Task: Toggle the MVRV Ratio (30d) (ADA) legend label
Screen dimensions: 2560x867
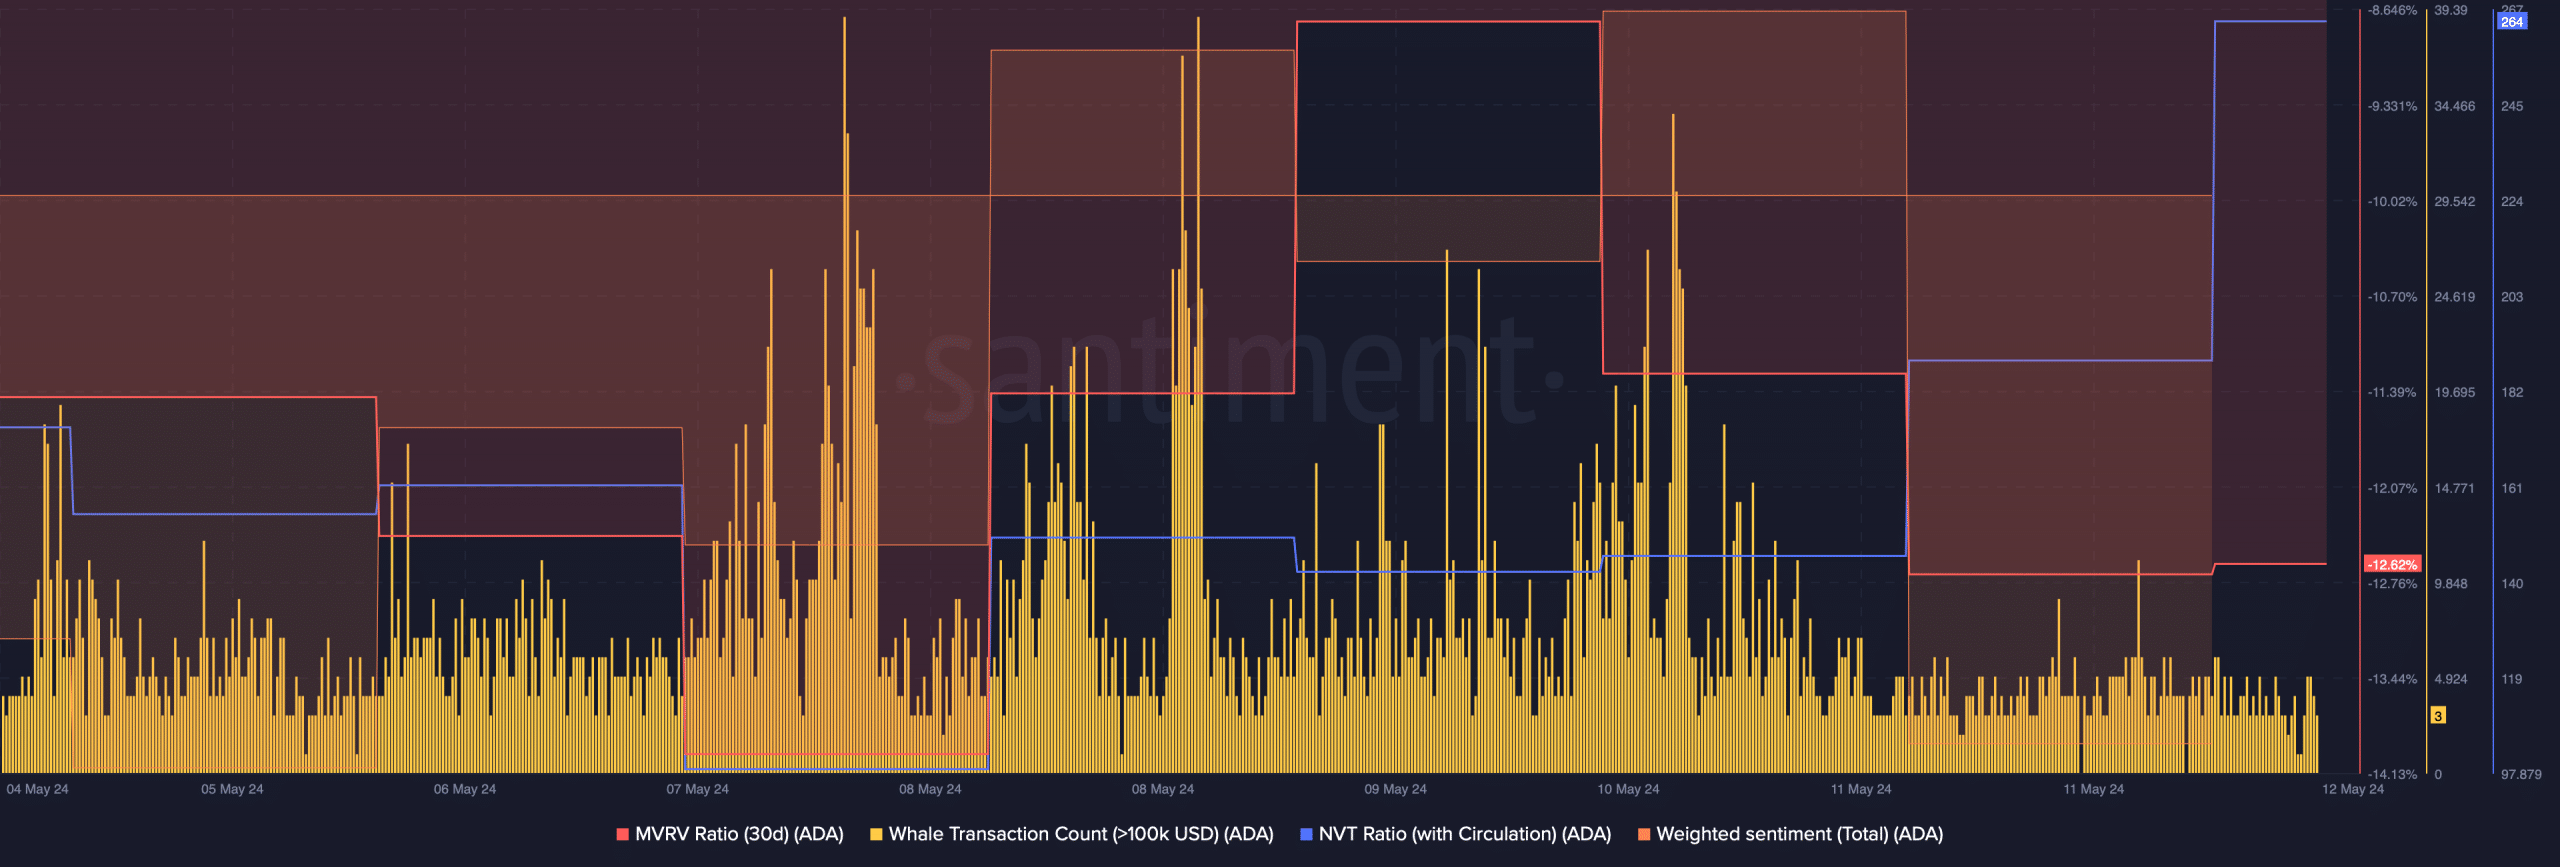Action: (739, 834)
